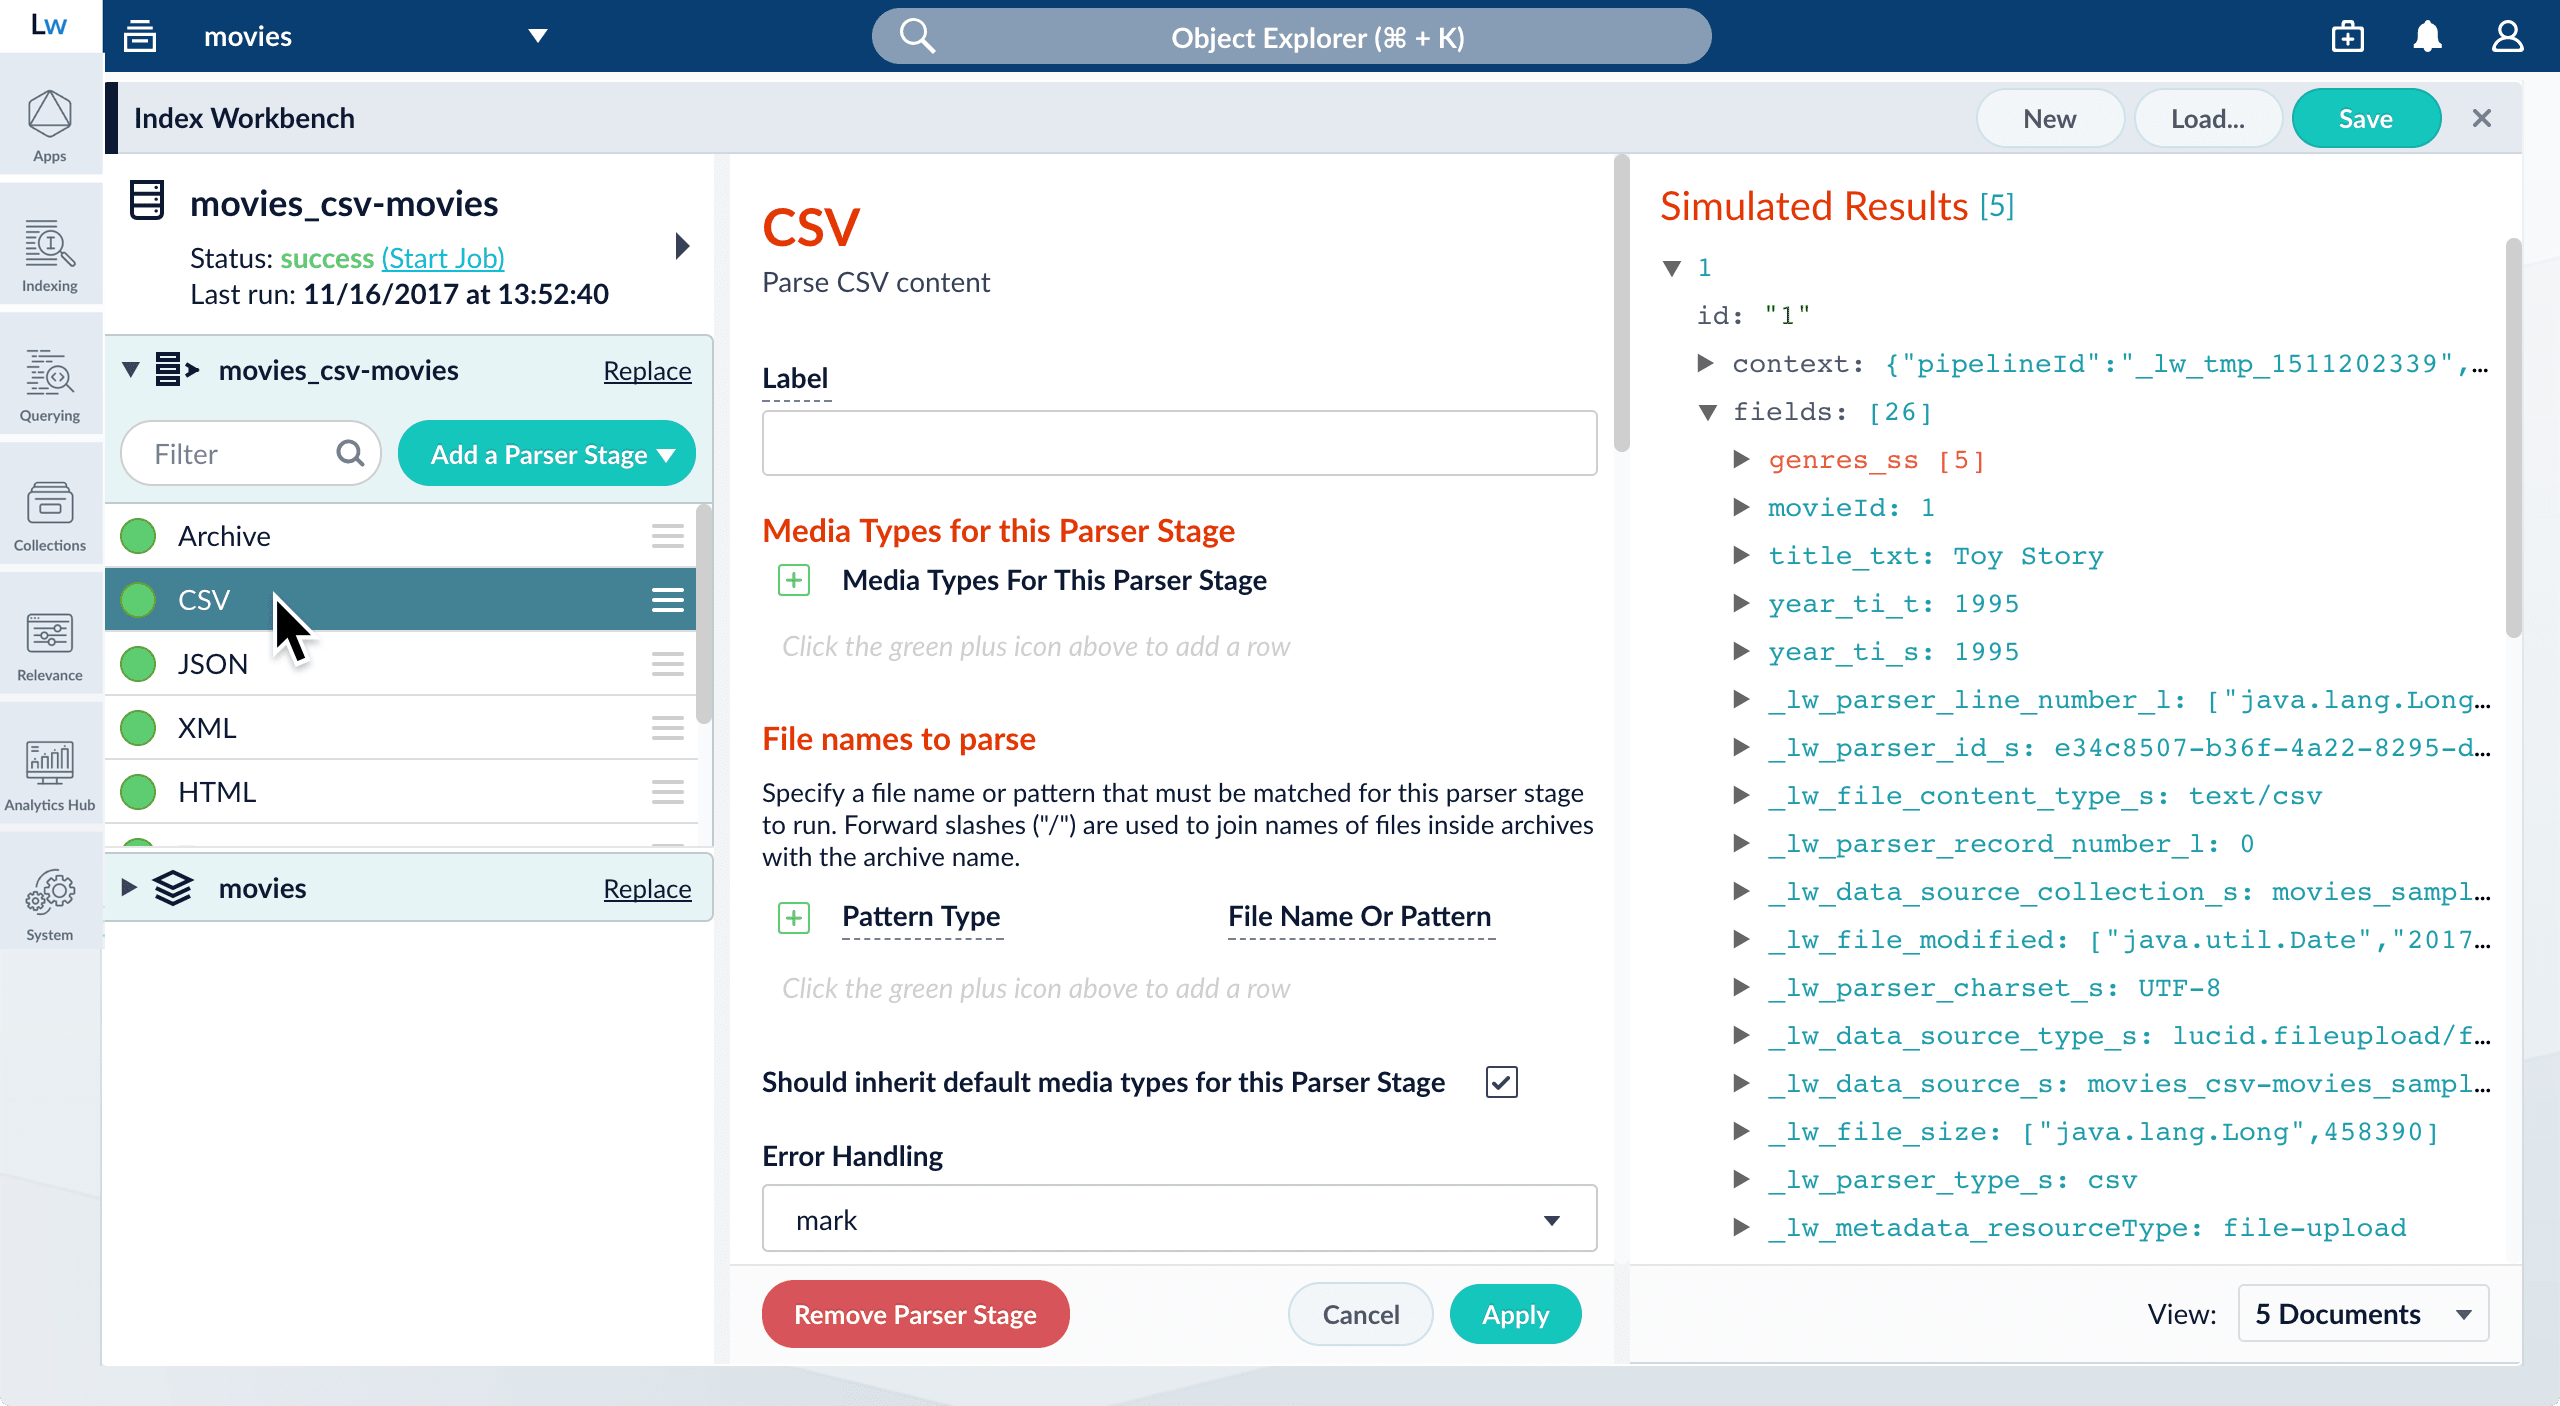This screenshot has height=1406, width=2560.
Task: Click the datasource icon beside movies_csv-movies title
Action: [x=147, y=201]
